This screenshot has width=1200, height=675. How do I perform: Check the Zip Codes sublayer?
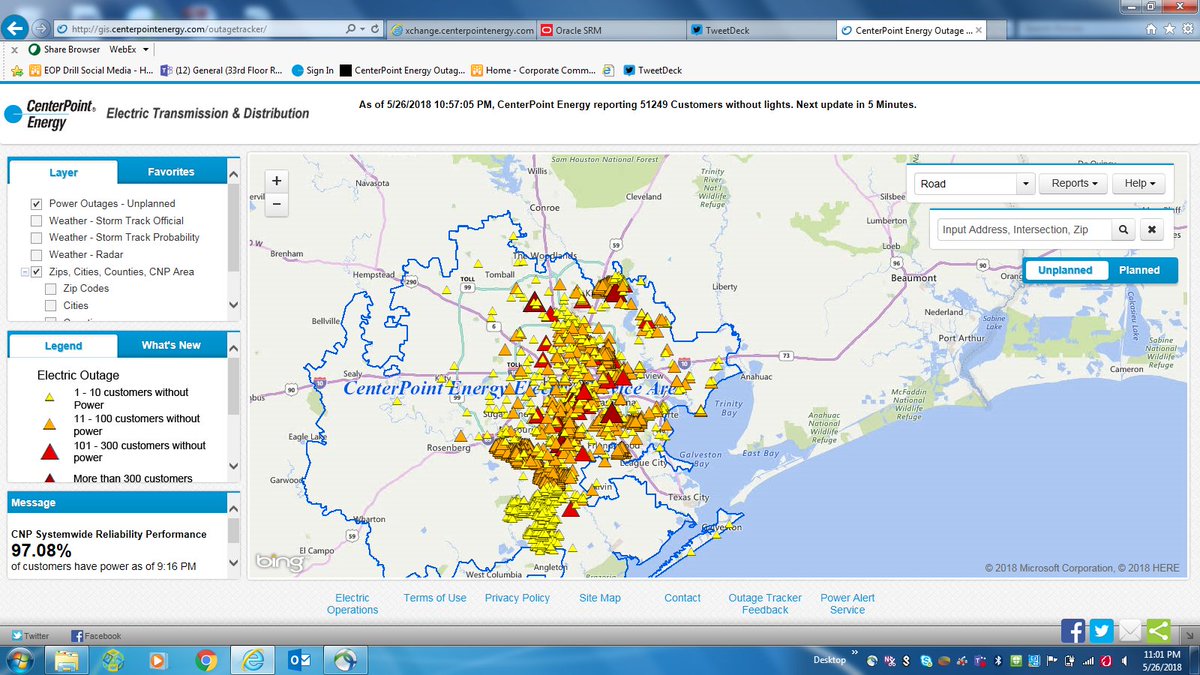[50, 289]
